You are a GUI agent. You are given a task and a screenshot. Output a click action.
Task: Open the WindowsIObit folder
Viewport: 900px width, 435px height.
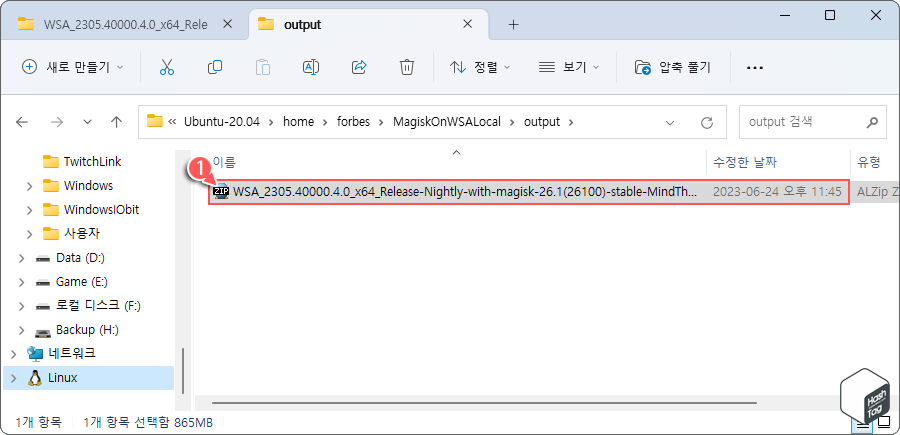tap(101, 209)
